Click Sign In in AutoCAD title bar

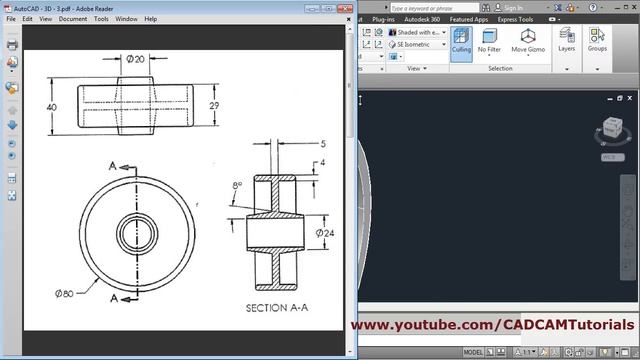pos(513,8)
